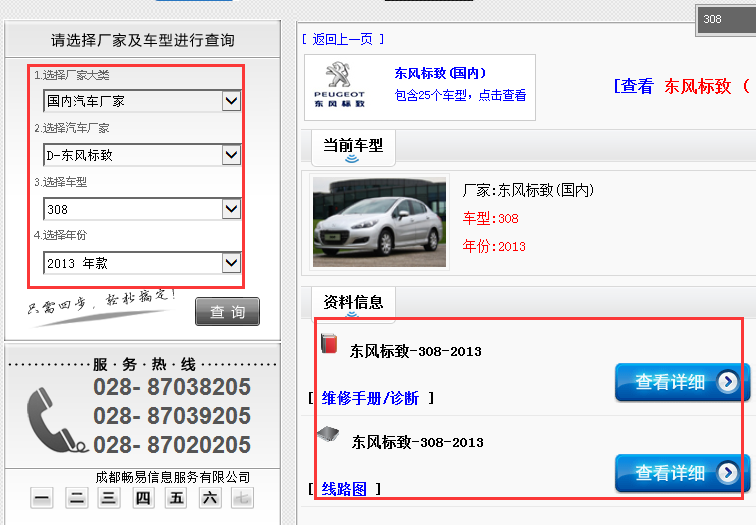
Task: Select the 资料信息 tab
Action: [x=353, y=303]
